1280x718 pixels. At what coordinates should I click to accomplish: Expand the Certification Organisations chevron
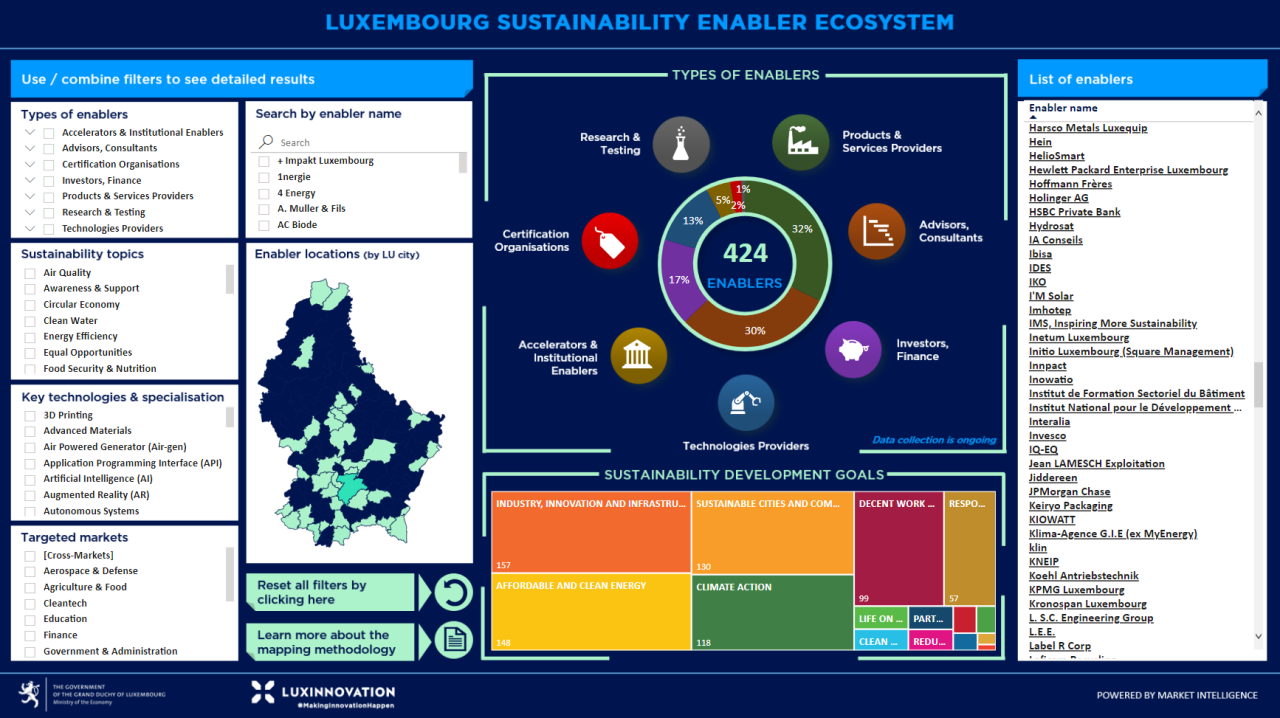tap(30, 164)
